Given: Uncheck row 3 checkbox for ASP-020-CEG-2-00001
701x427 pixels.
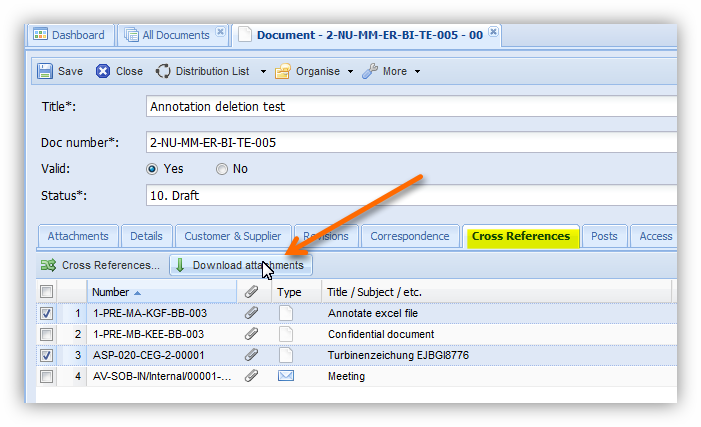Looking at the screenshot, I should tap(46, 355).
